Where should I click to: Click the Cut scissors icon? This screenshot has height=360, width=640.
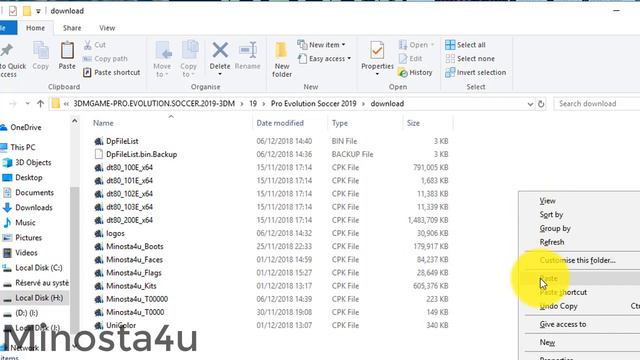[88, 45]
